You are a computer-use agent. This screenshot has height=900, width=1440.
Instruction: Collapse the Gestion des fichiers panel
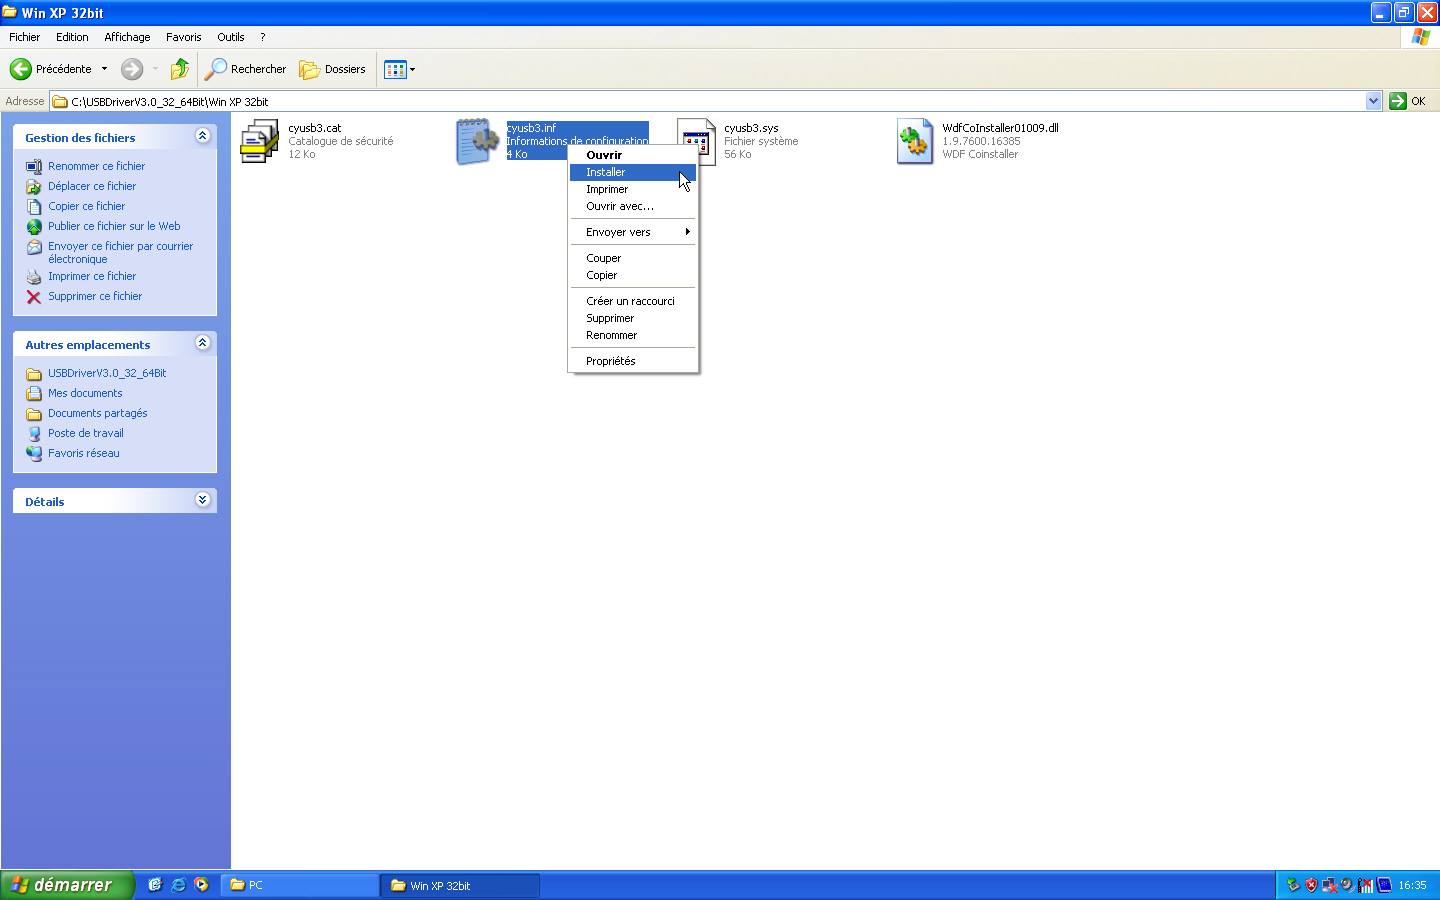(x=203, y=136)
